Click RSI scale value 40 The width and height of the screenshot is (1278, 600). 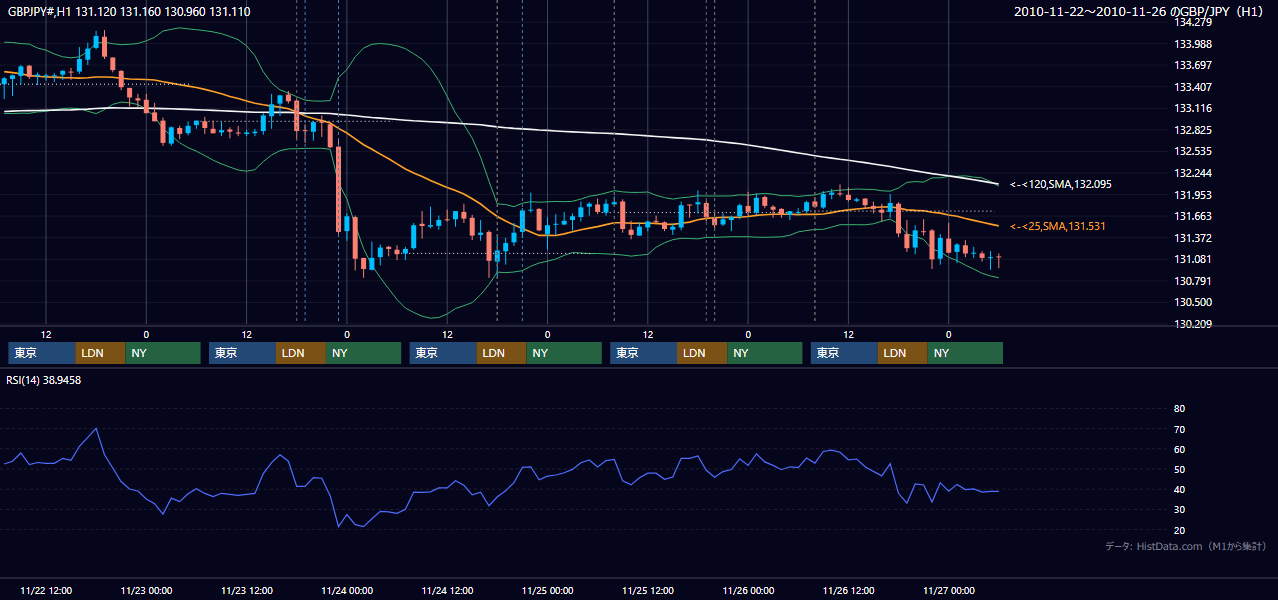[1179, 489]
